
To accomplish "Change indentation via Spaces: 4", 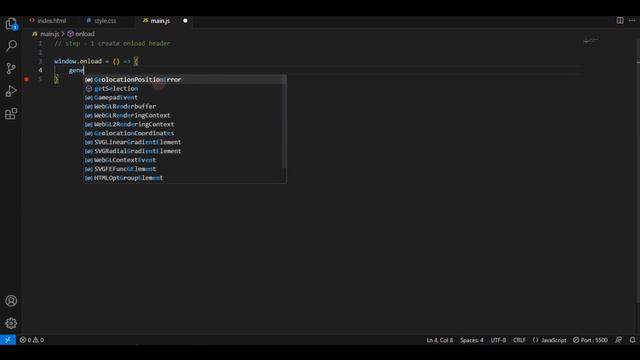I will tap(471, 340).
